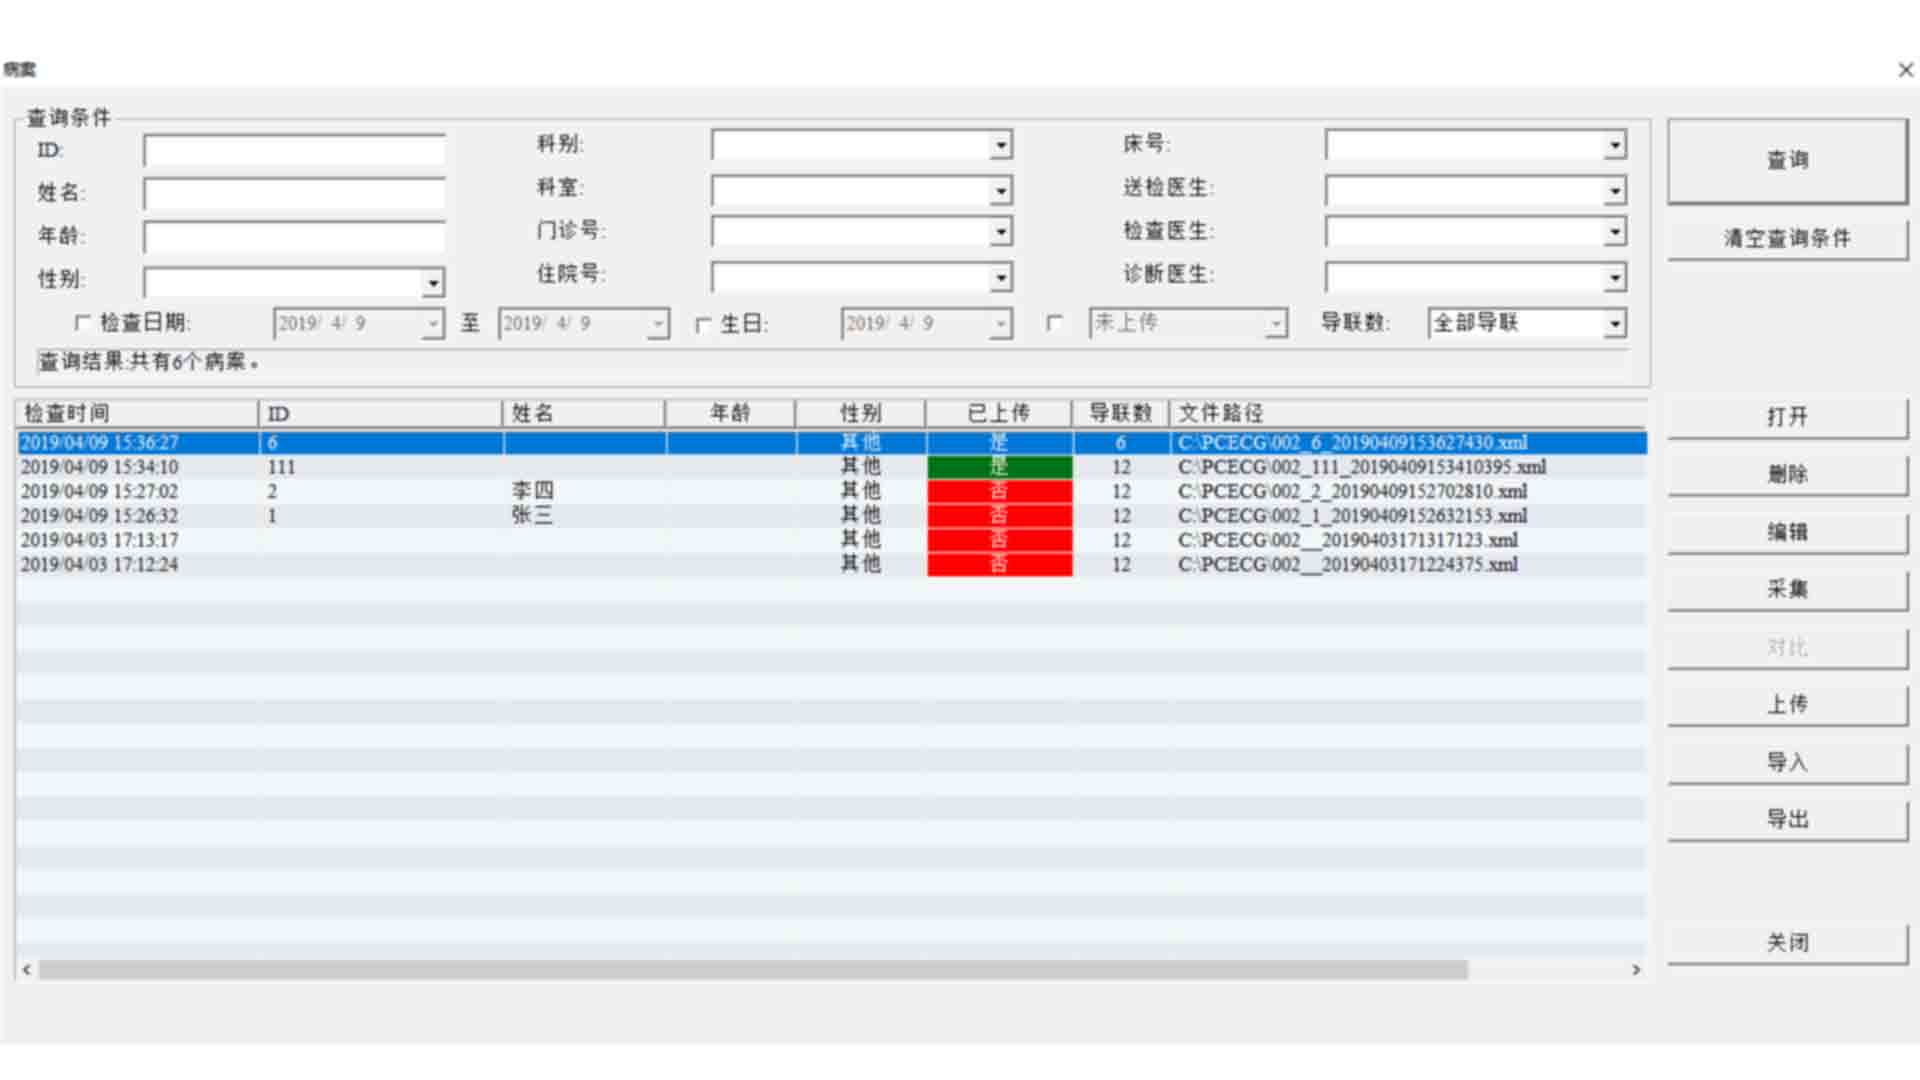Click the 关闭 button
The image size is (1920, 1080).
pyautogui.click(x=1787, y=943)
